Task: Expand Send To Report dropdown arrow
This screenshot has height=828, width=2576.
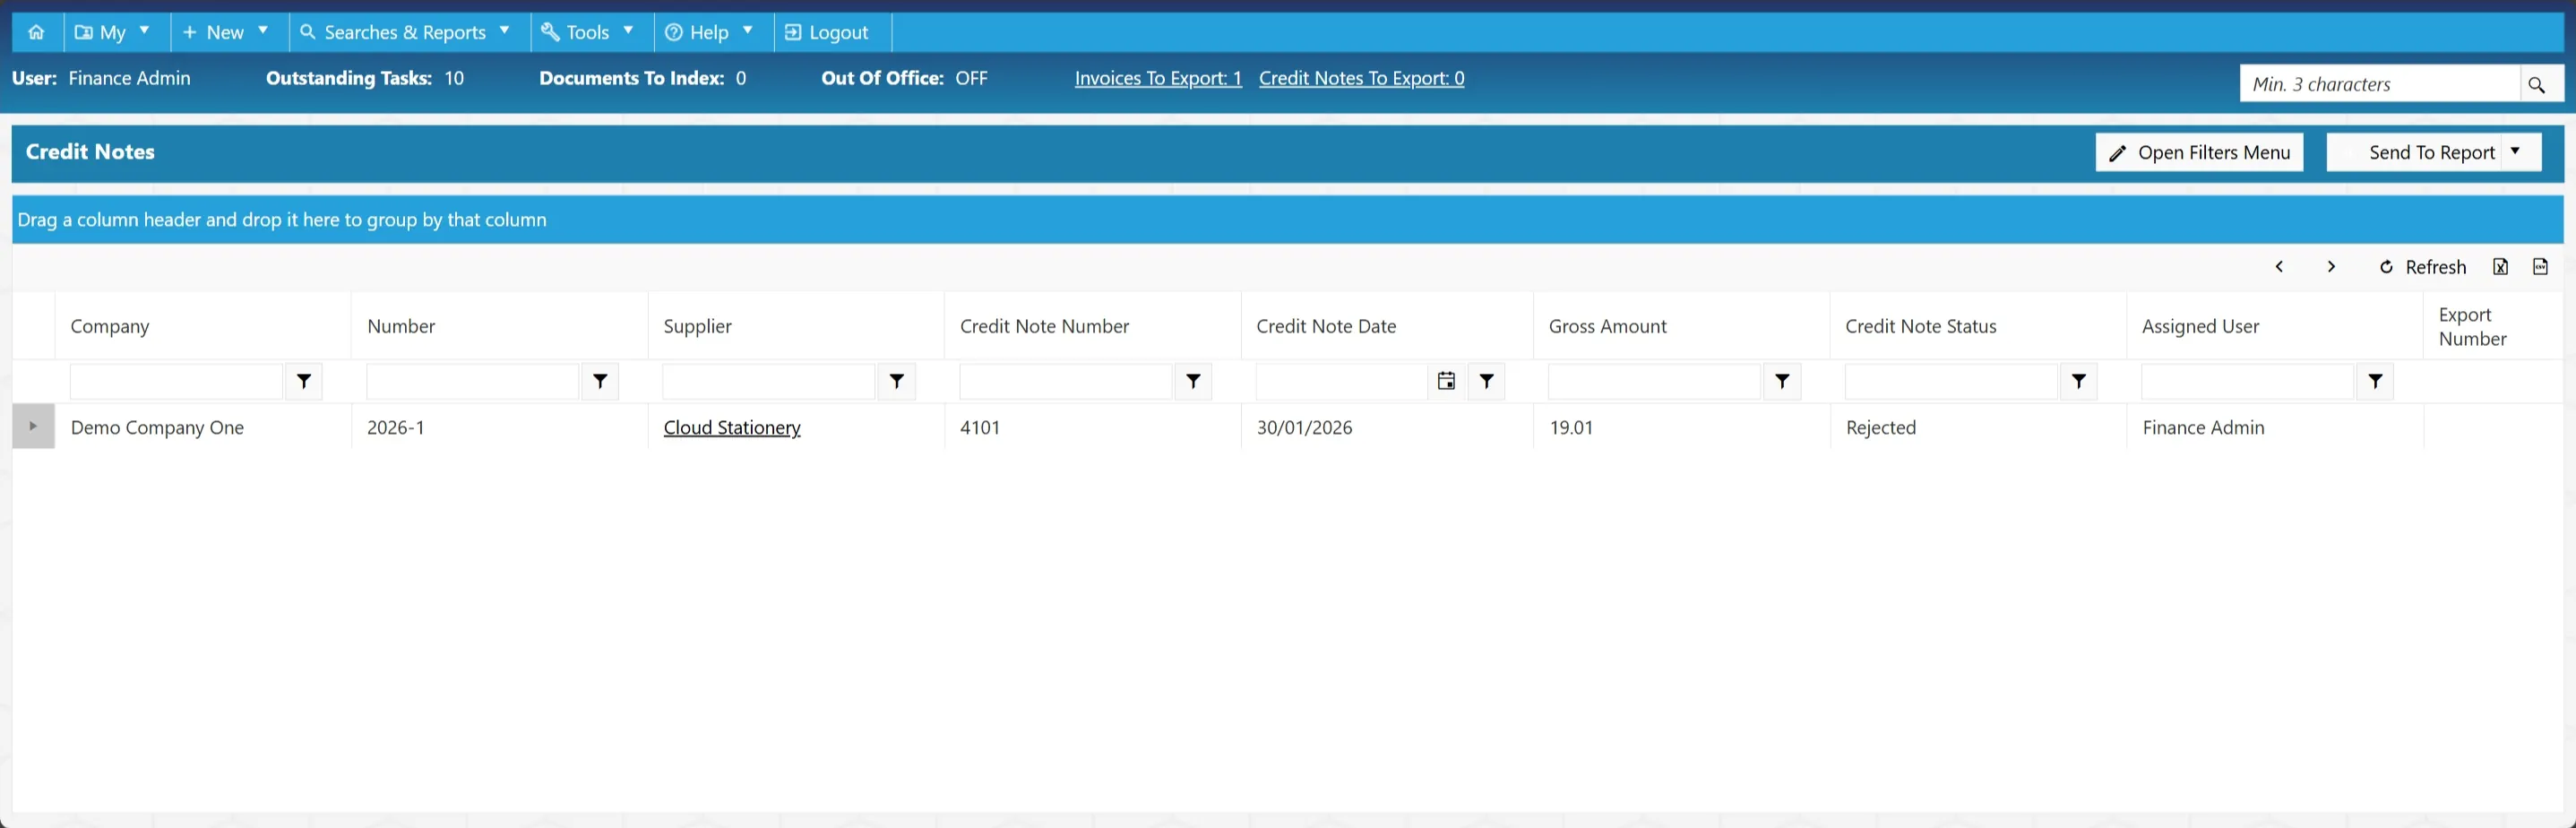Action: (2516, 152)
